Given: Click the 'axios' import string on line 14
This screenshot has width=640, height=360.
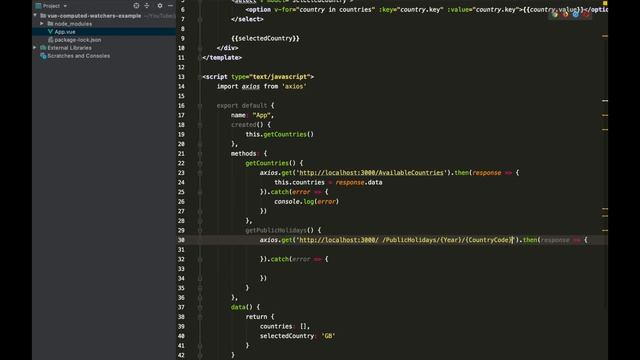Looking at the screenshot, I should coord(294,87).
